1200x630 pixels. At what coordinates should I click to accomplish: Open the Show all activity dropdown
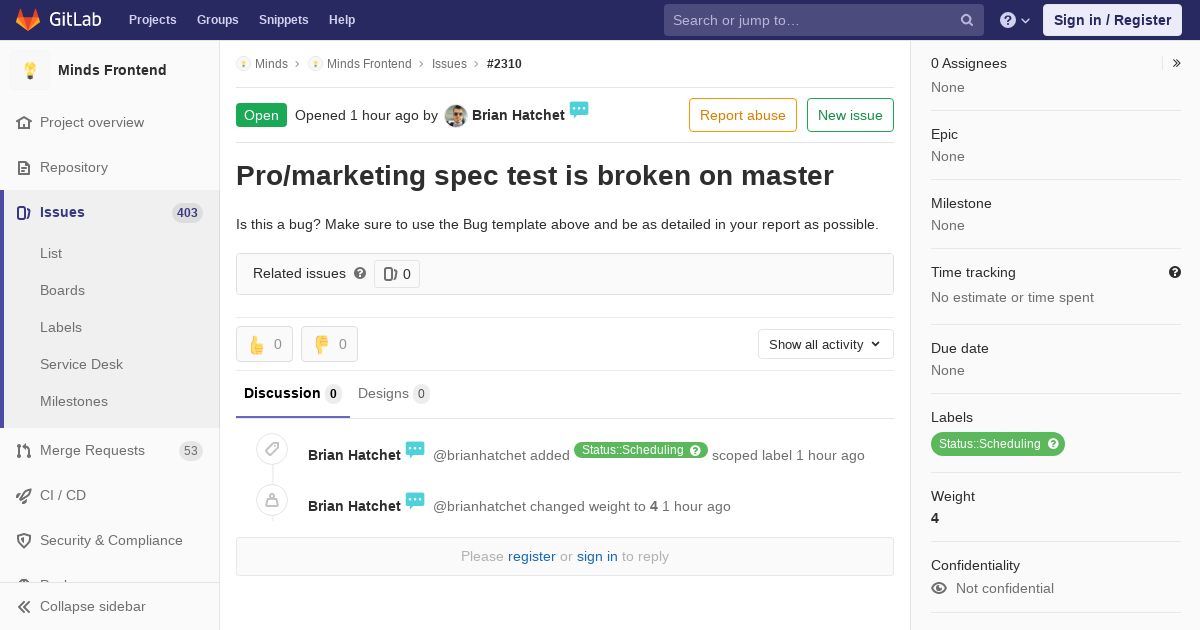[x=826, y=344]
